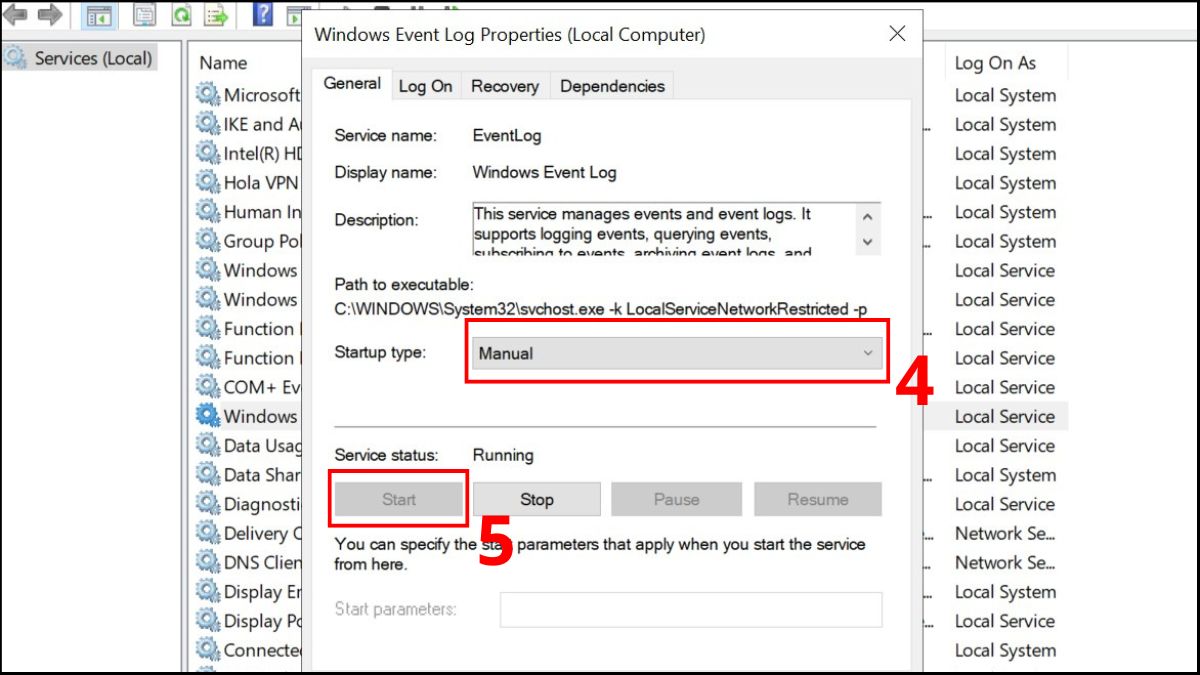The height and width of the screenshot is (675, 1200).
Task: Open the Startup type dropdown
Action: tap(676, 353)
